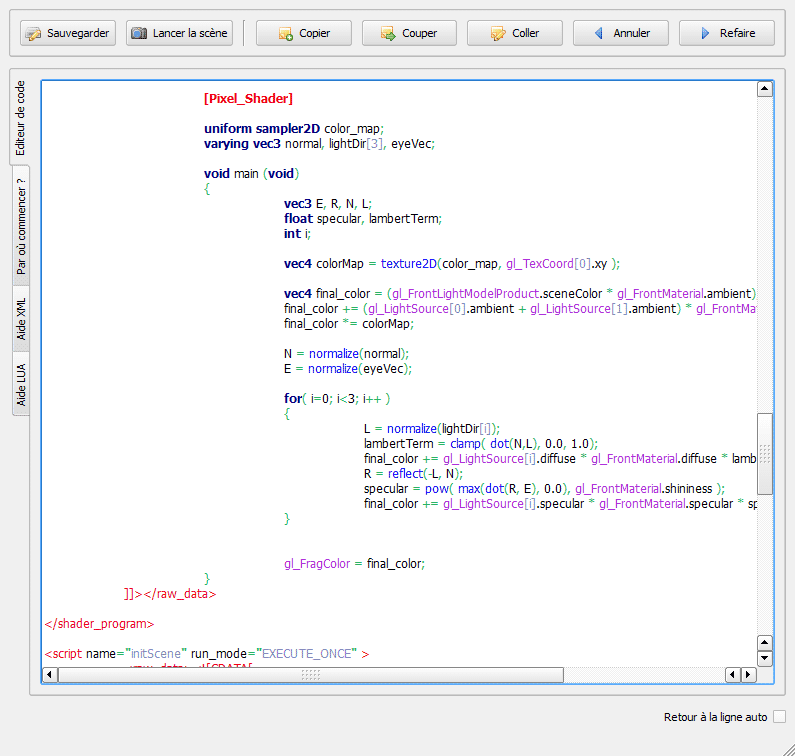
Task: Click the 'L = normalize(lightDir[i]);' line
Action: [x=432, y=428]
